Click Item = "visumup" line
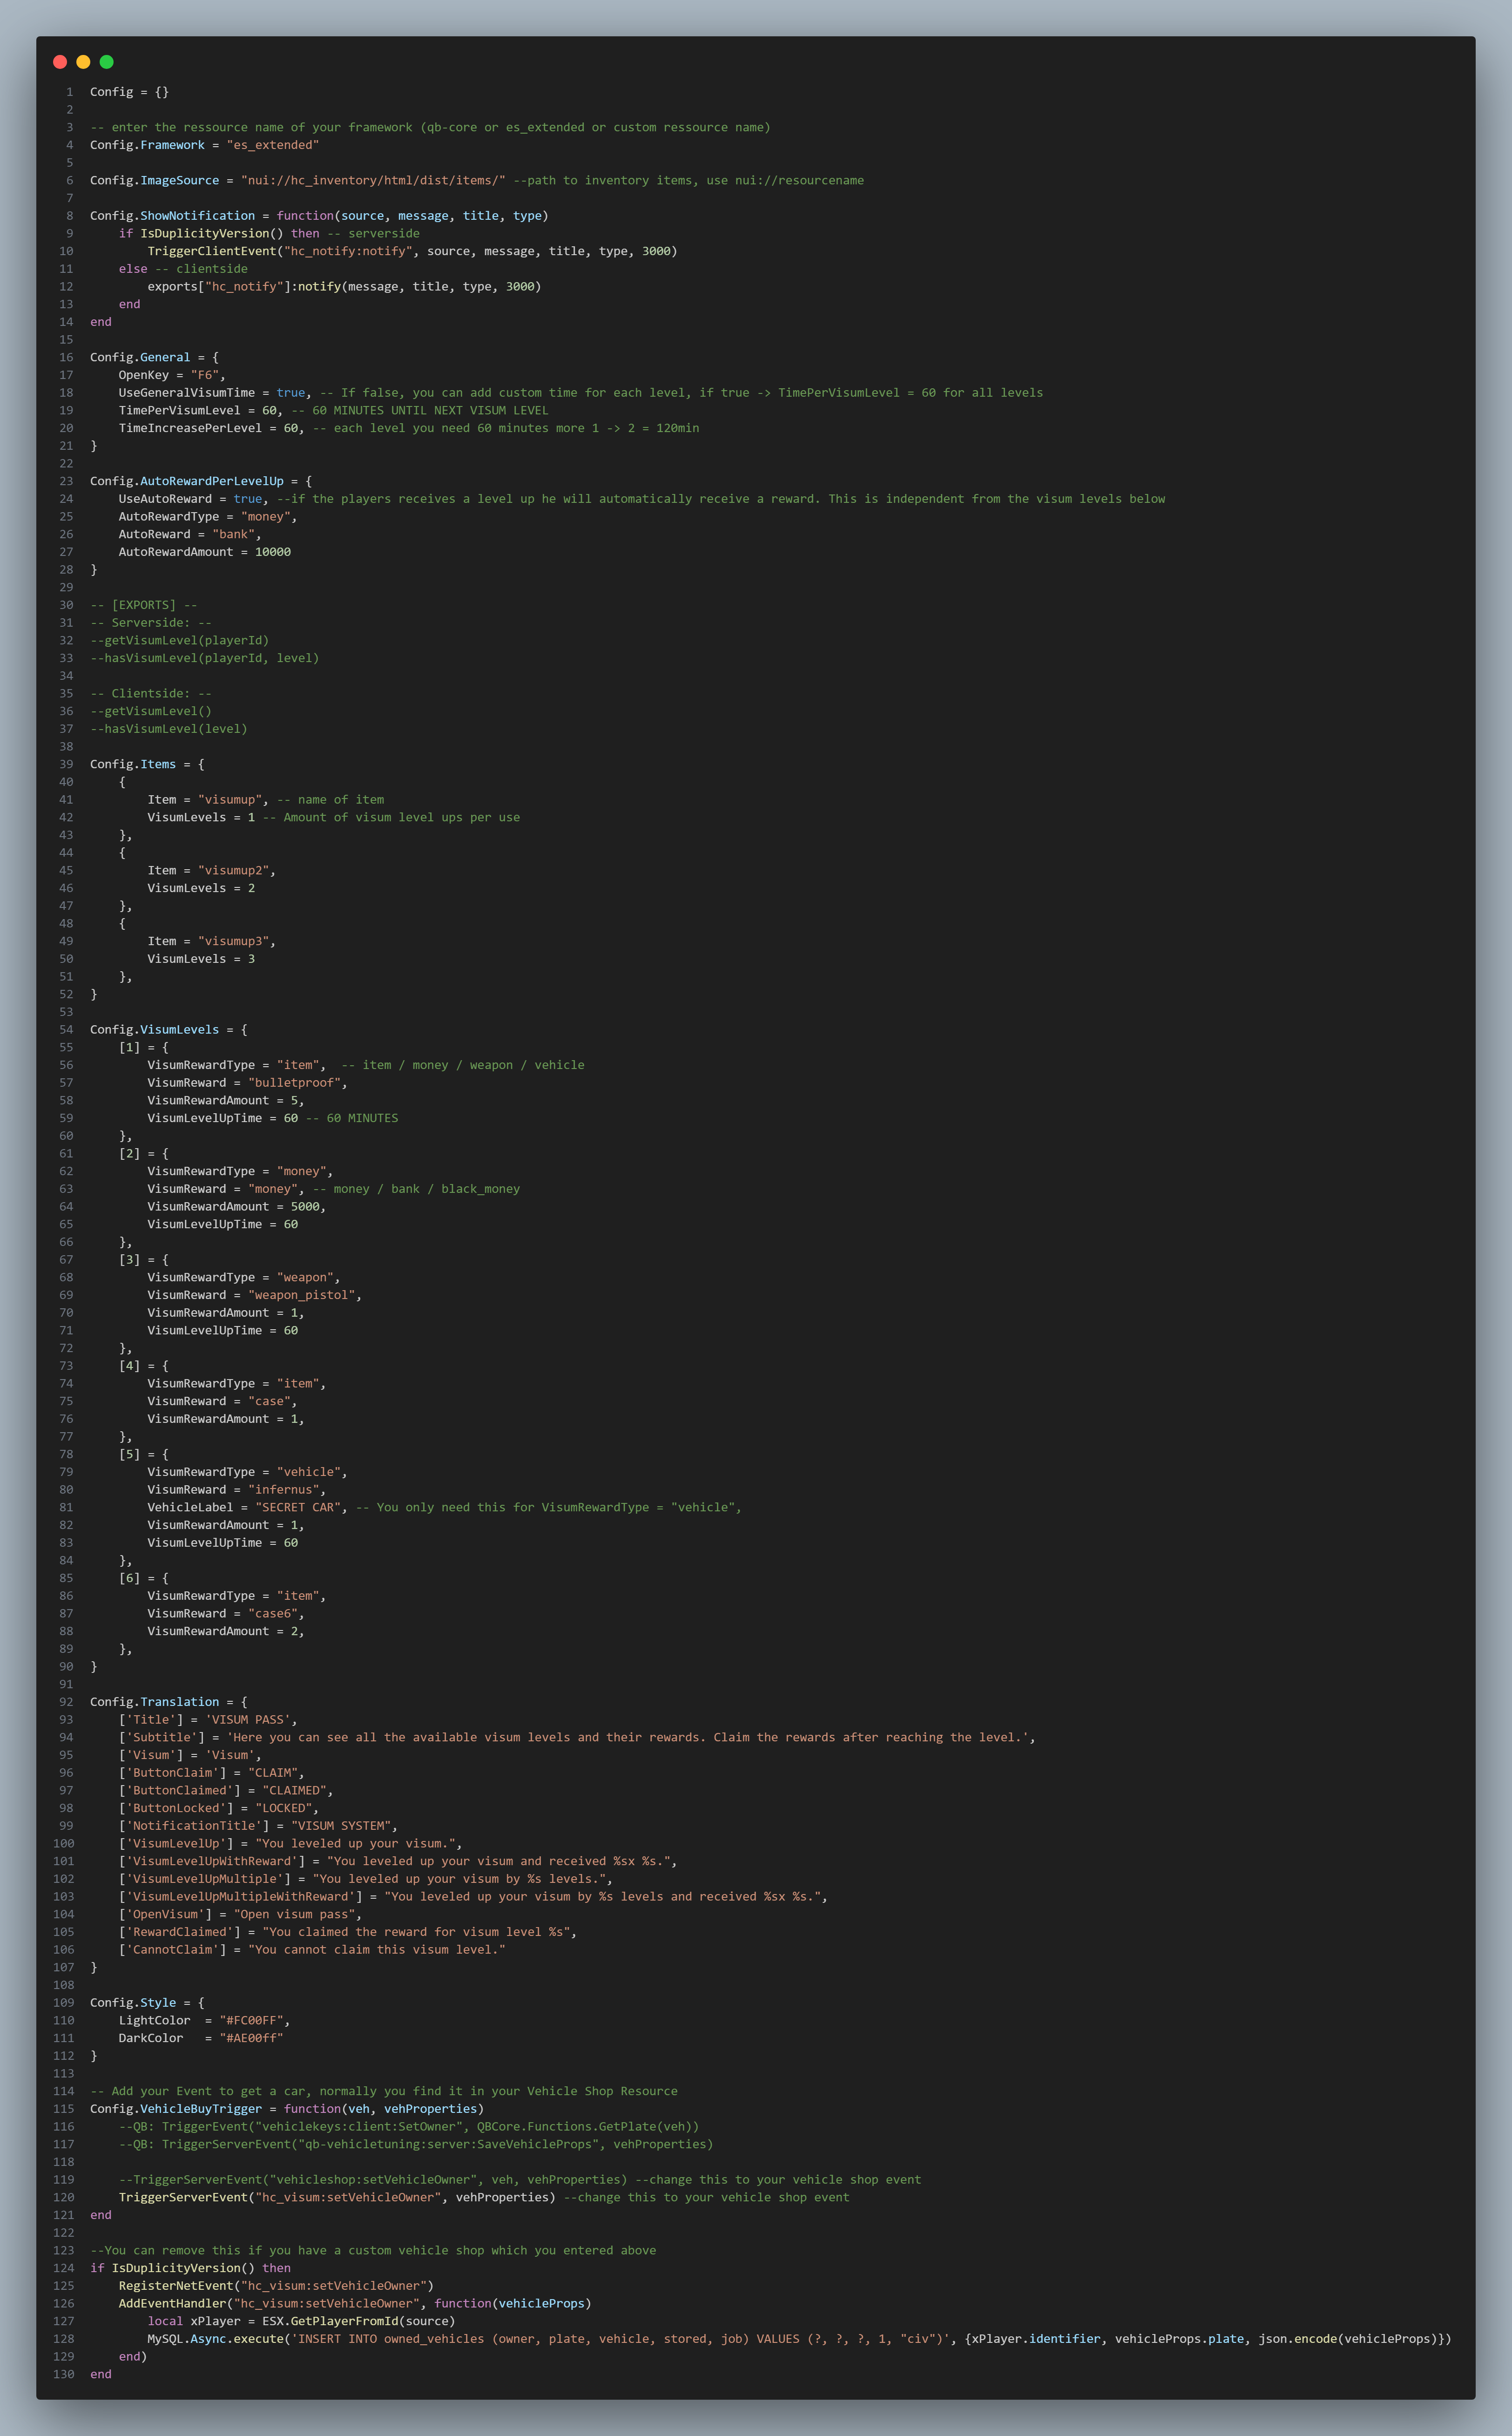The image size is (1512, 2436). click(x=208, y=800)
